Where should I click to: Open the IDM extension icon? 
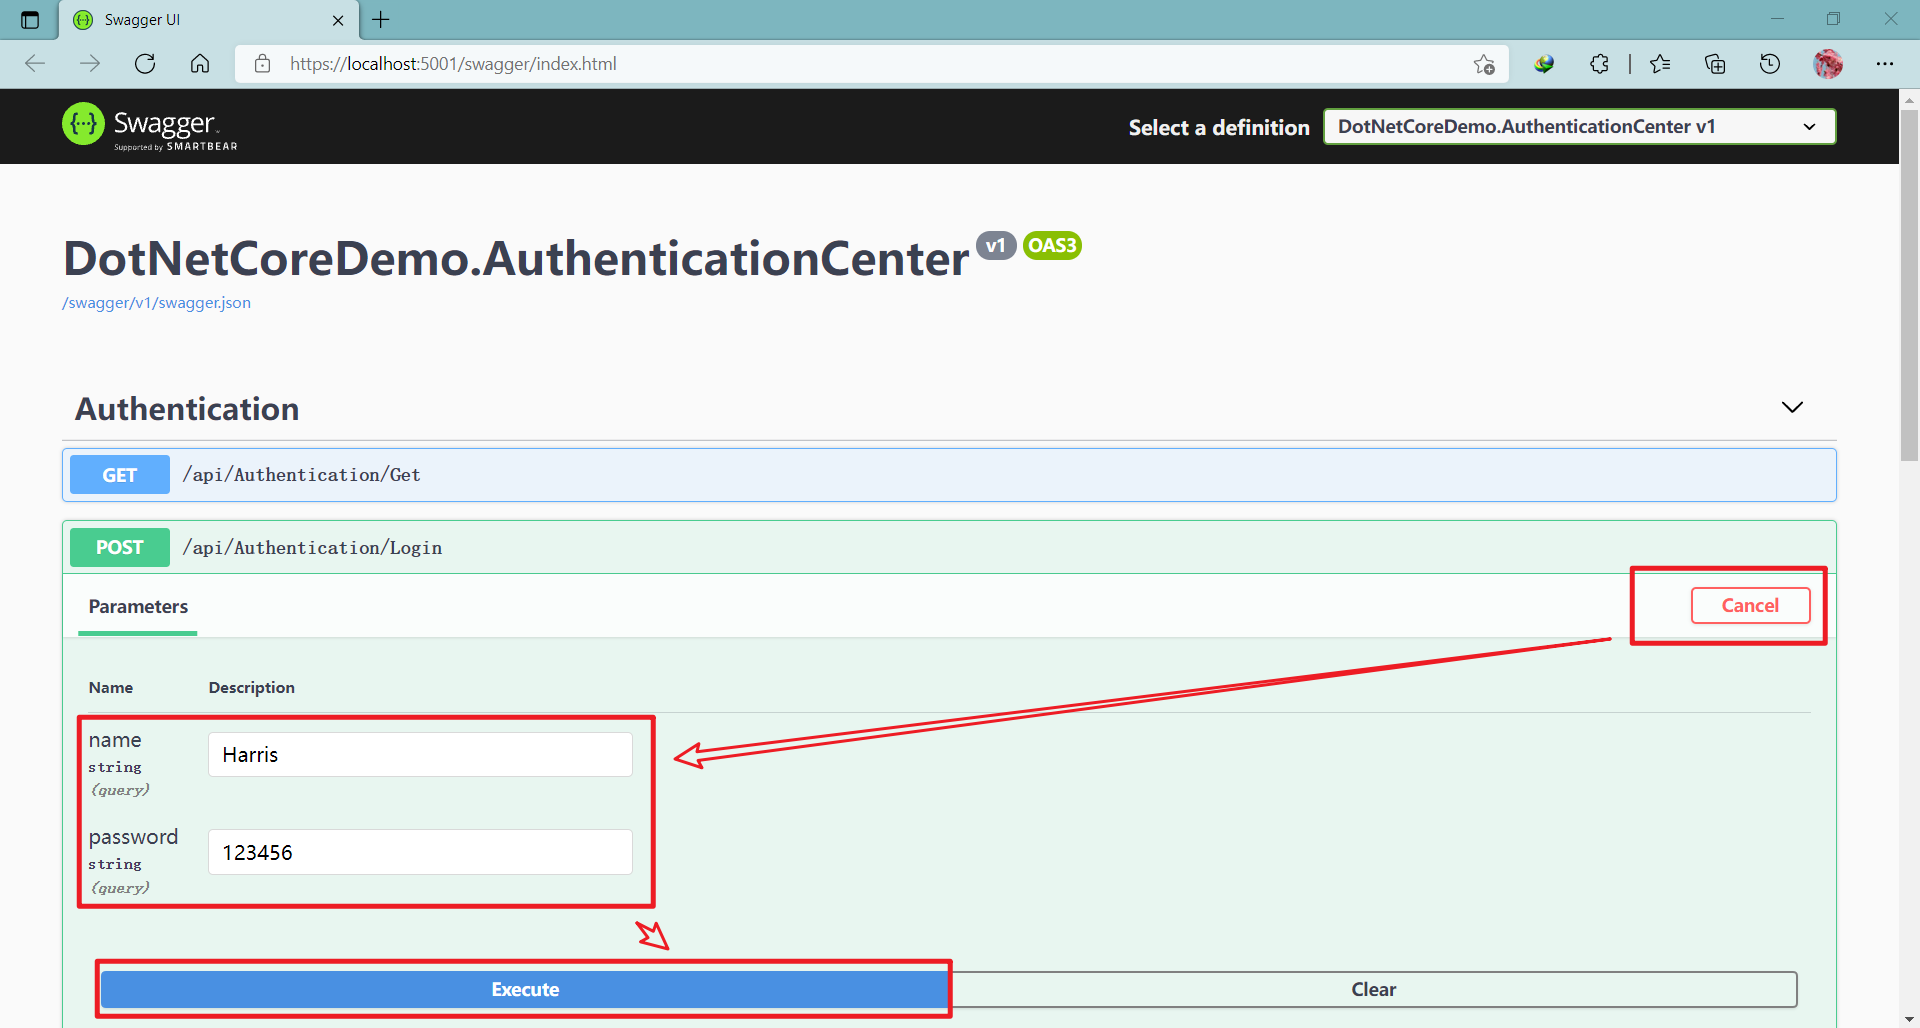(1544, 64)
